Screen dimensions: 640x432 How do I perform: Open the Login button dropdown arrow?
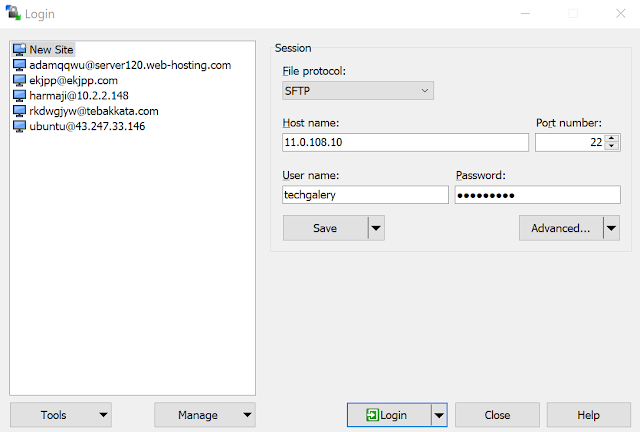(x=439, y=415)
